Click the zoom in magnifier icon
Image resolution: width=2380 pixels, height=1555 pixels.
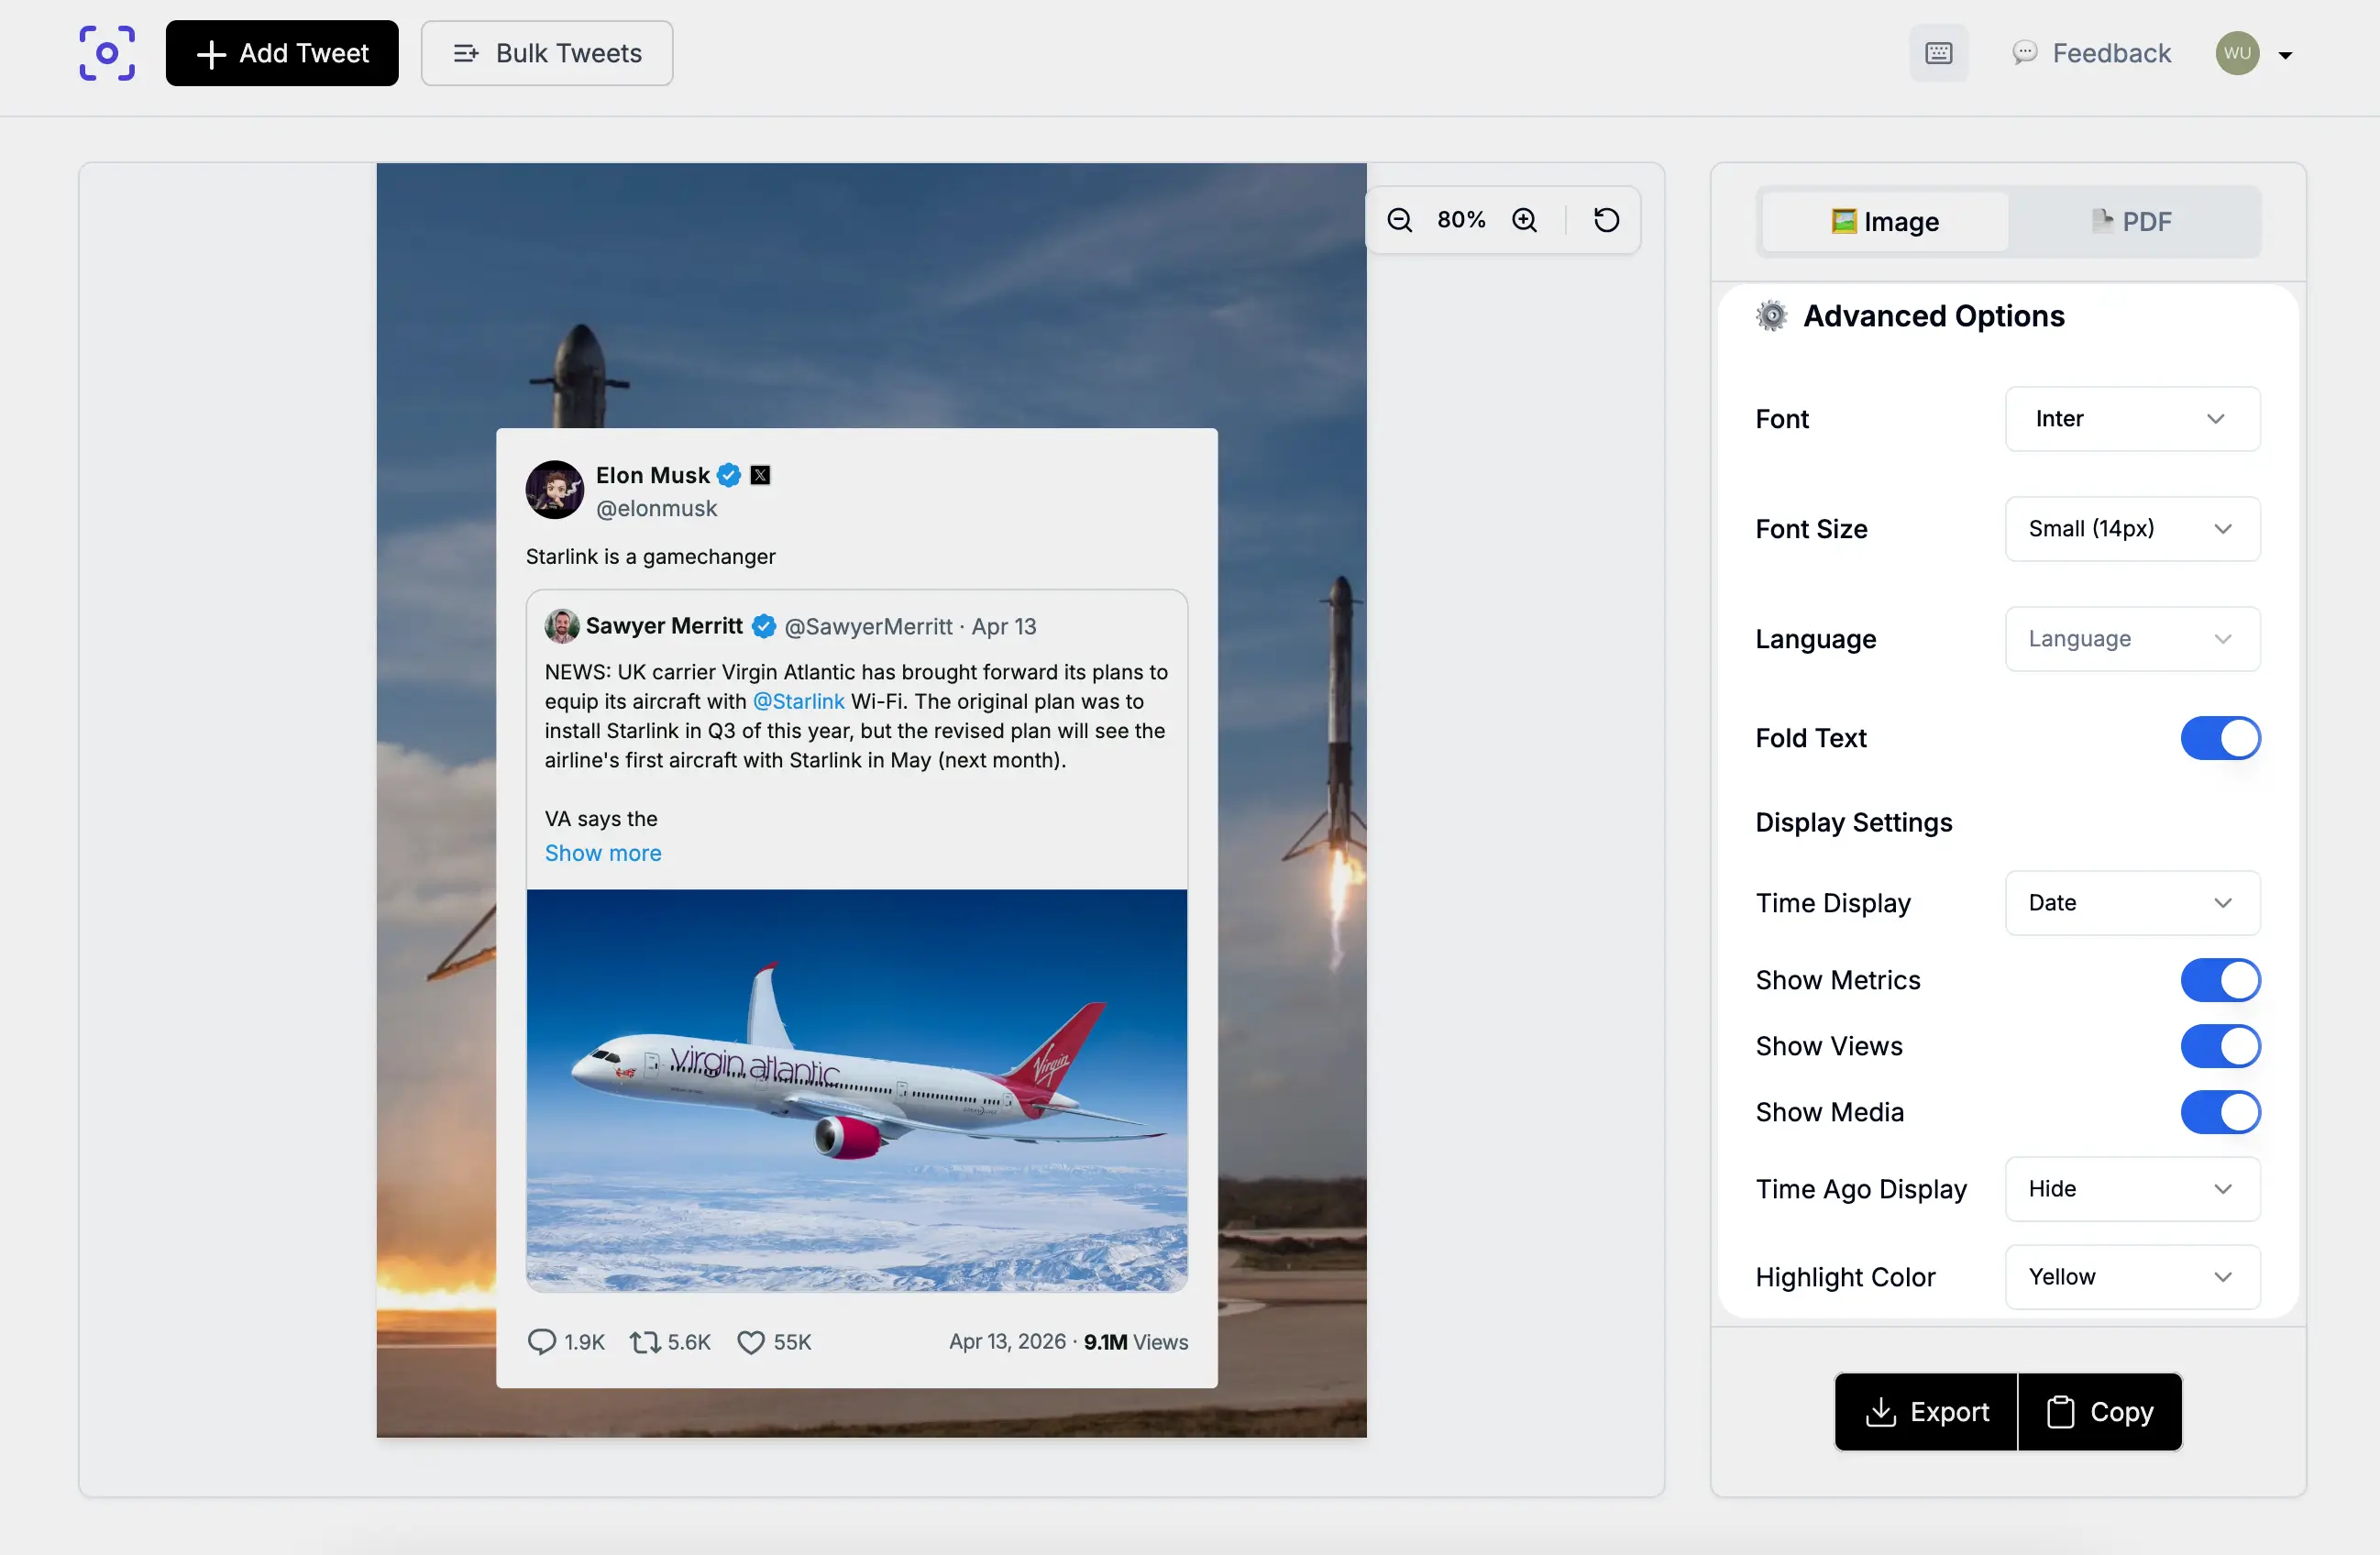coord(1524,220)
